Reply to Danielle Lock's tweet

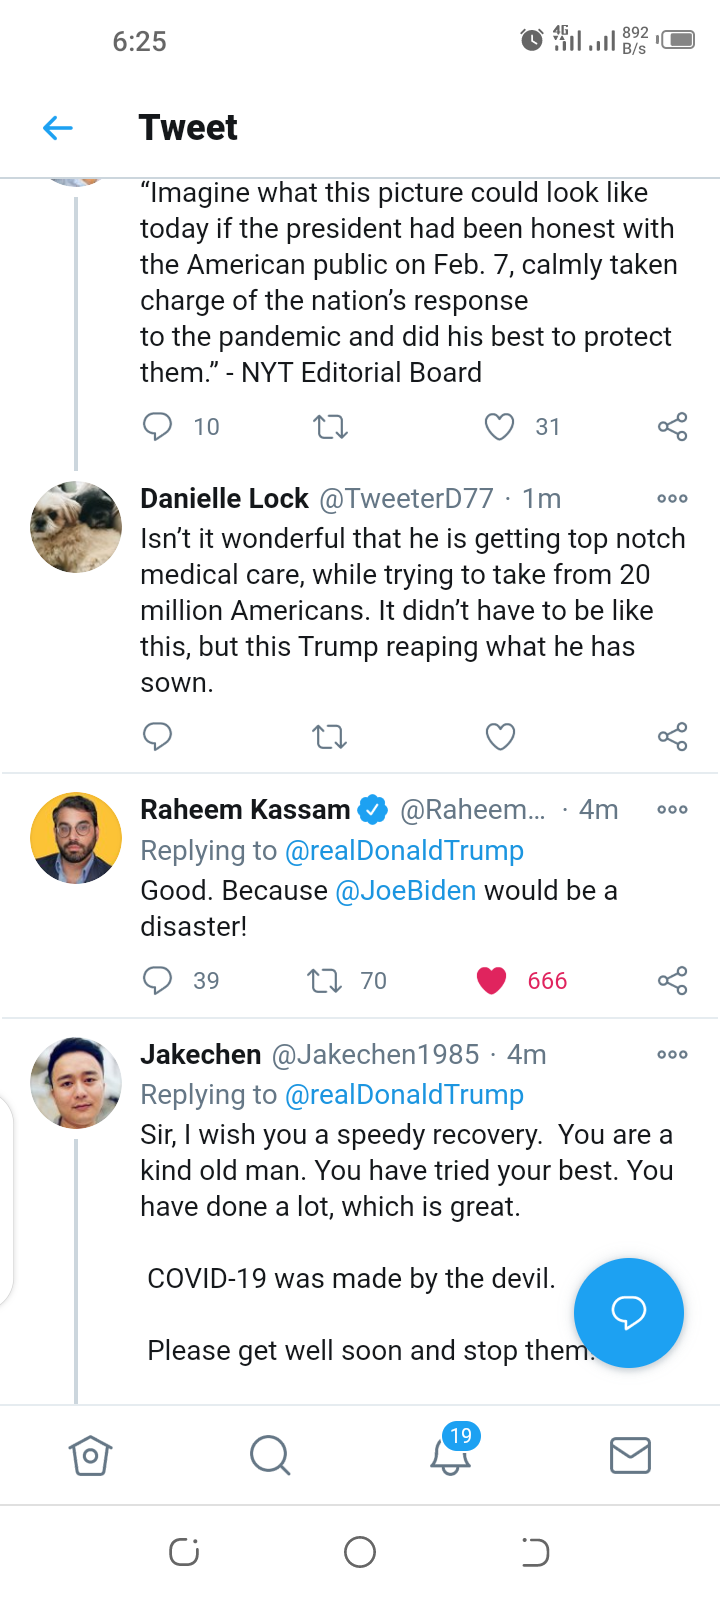[157, 737]
